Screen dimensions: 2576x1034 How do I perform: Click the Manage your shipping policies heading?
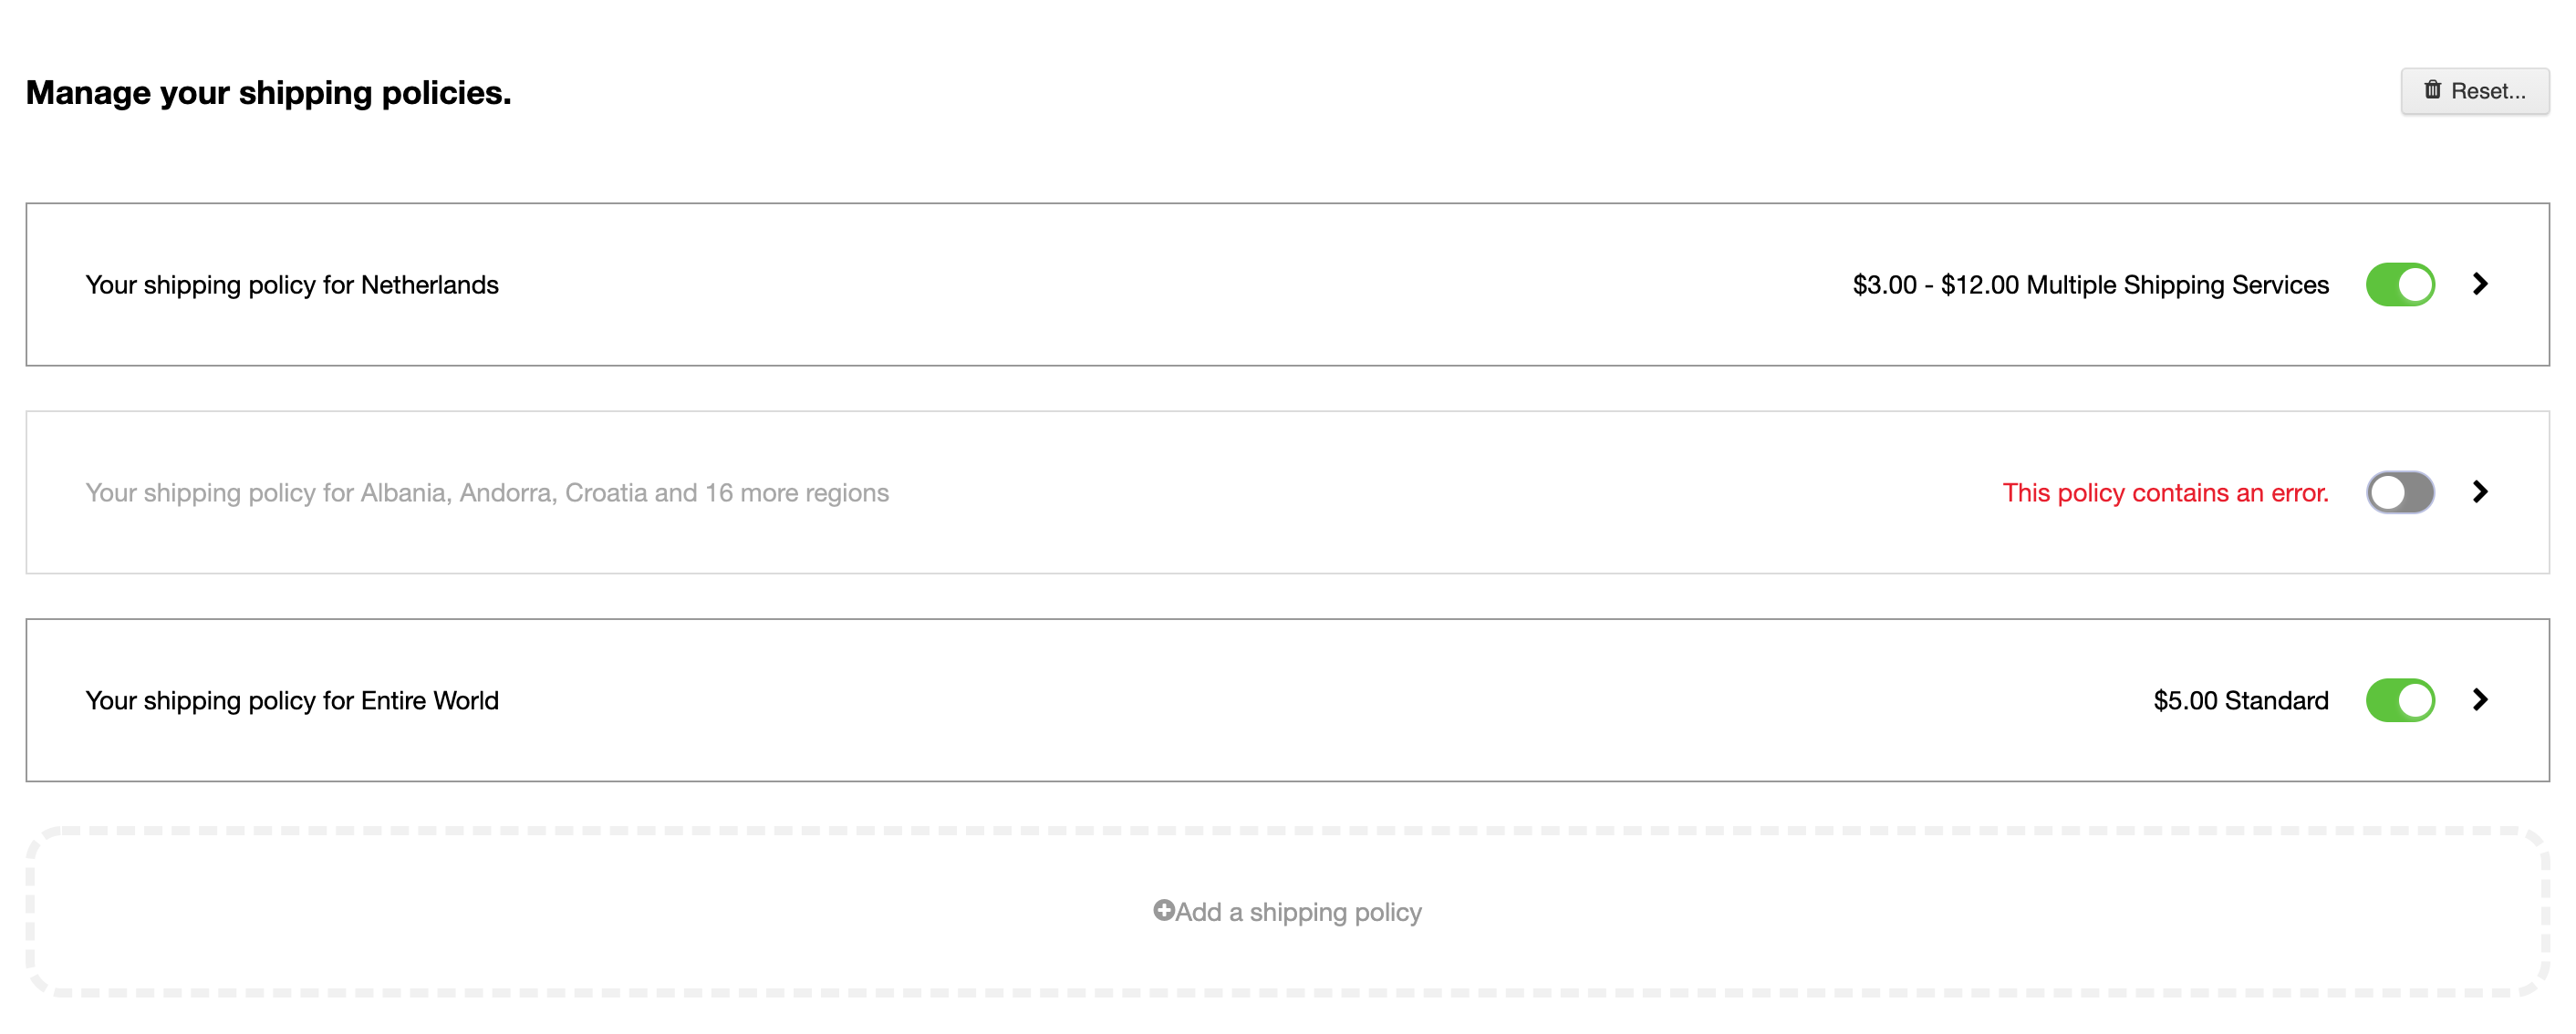tap(268, 93)
